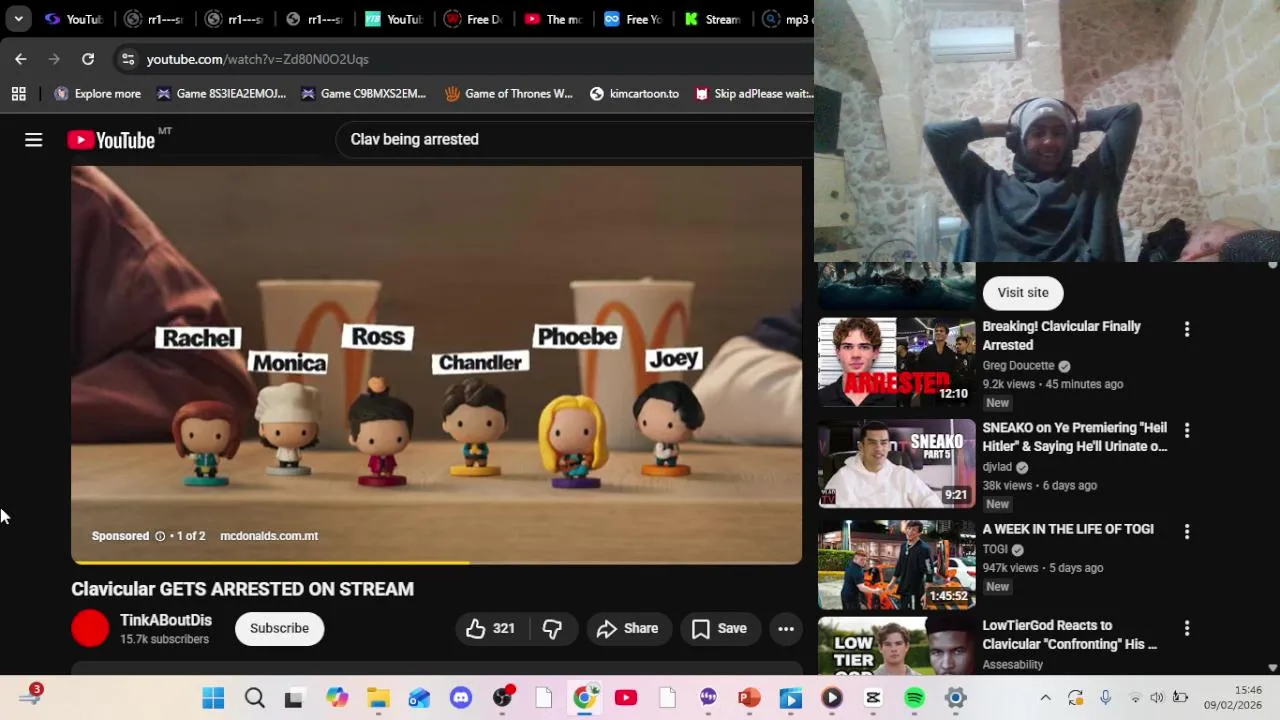Open the Chrome apps grid in bookmarks bar
Screen dimensions: 1280x720
coord(18,94)
